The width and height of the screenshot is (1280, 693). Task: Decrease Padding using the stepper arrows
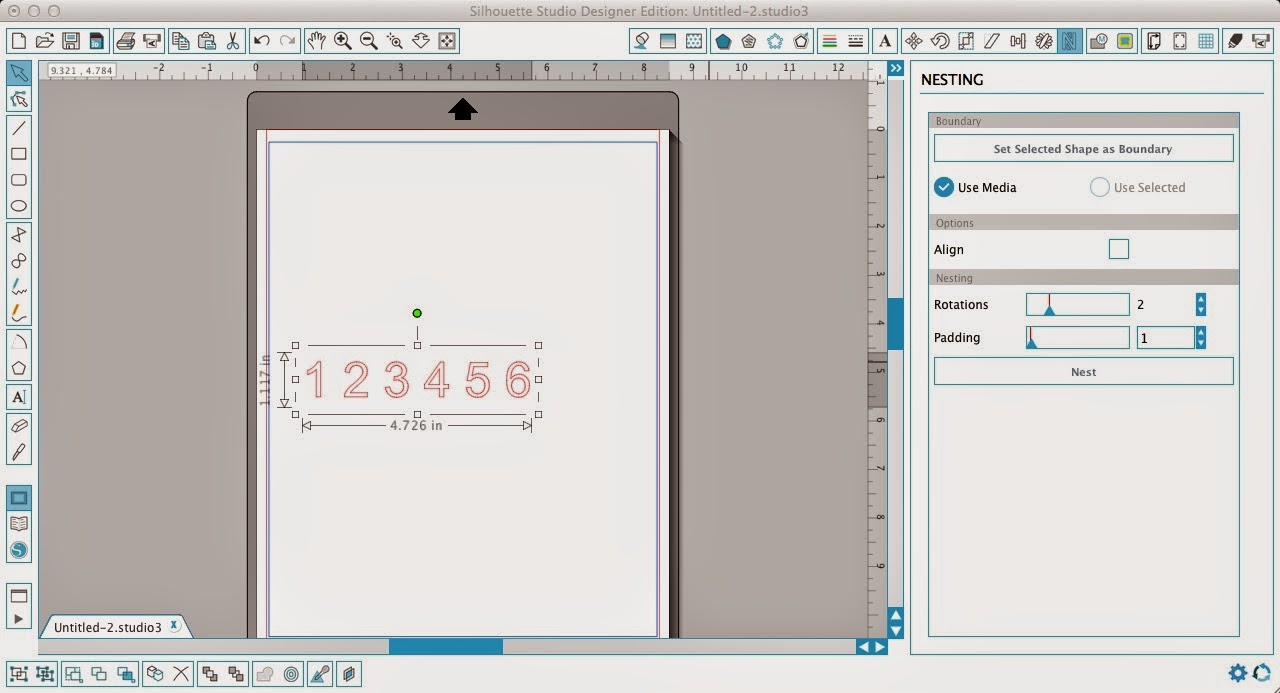(1199, 342)
